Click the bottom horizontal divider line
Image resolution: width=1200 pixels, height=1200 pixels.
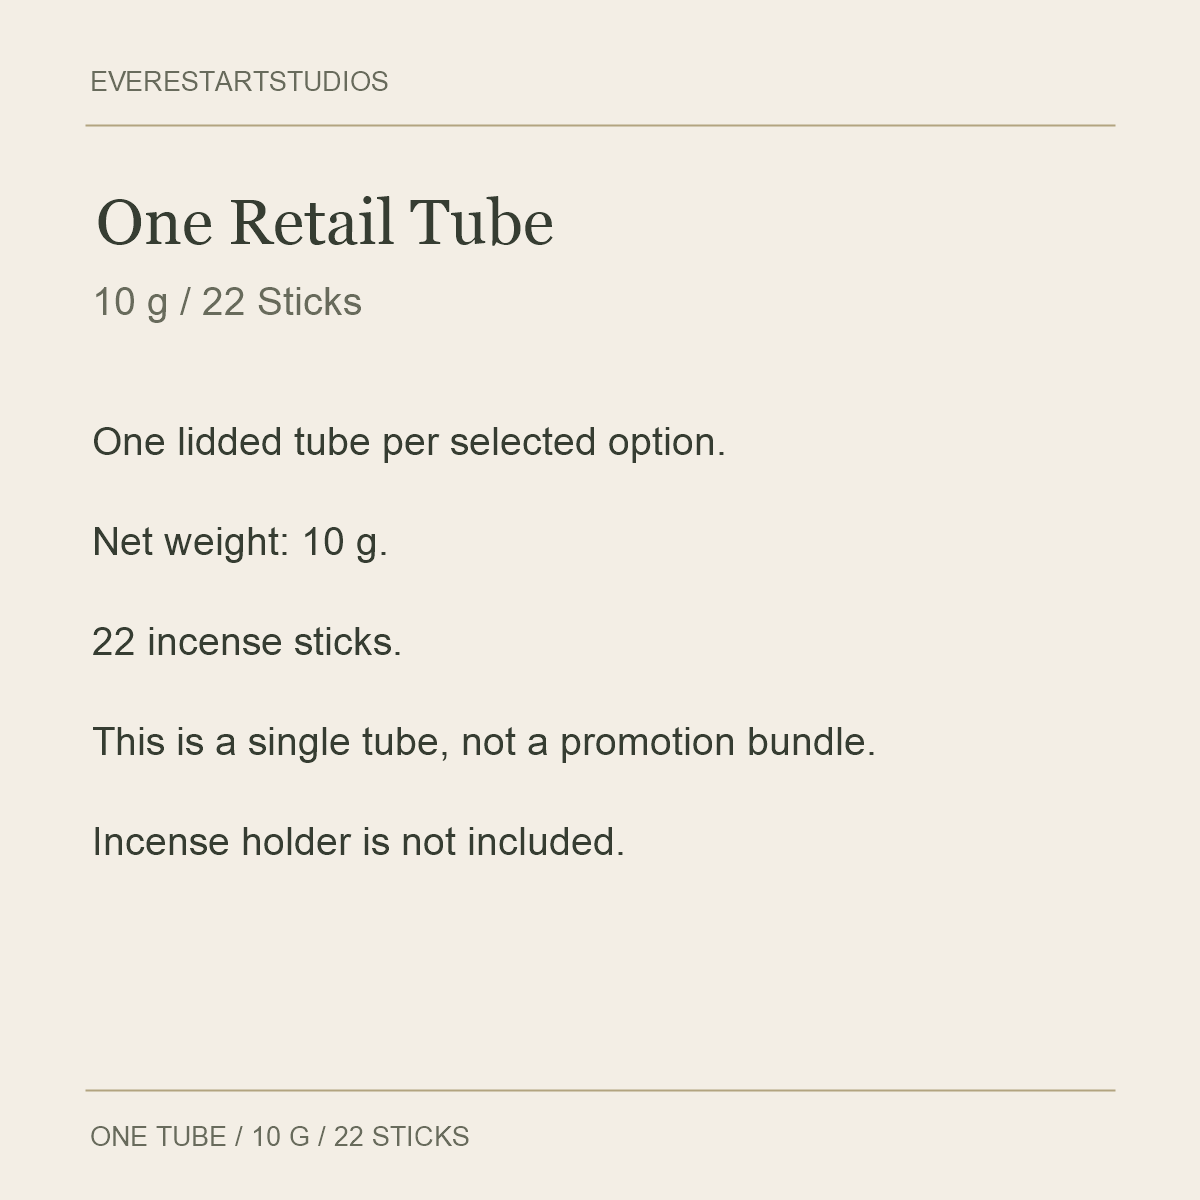pyautogui.click(x=600, y=1091)
